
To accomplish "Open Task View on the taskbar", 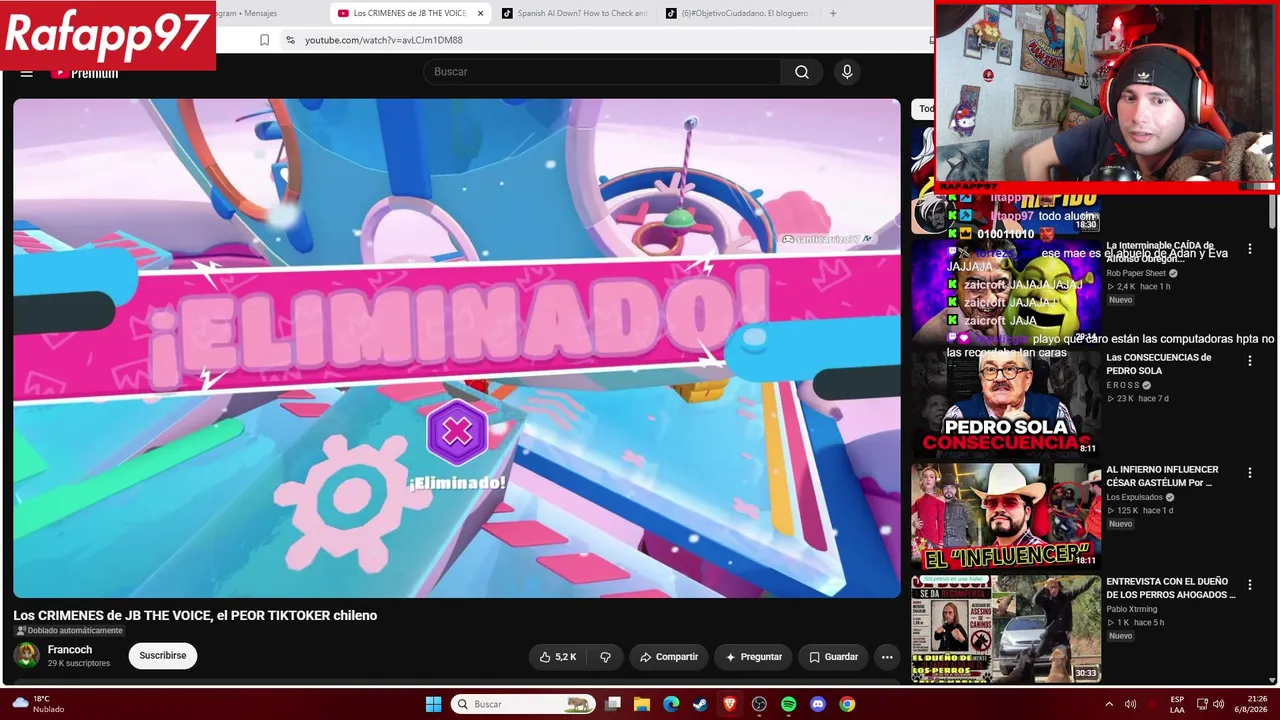I will pyautogui.click(x=613, y=704).
